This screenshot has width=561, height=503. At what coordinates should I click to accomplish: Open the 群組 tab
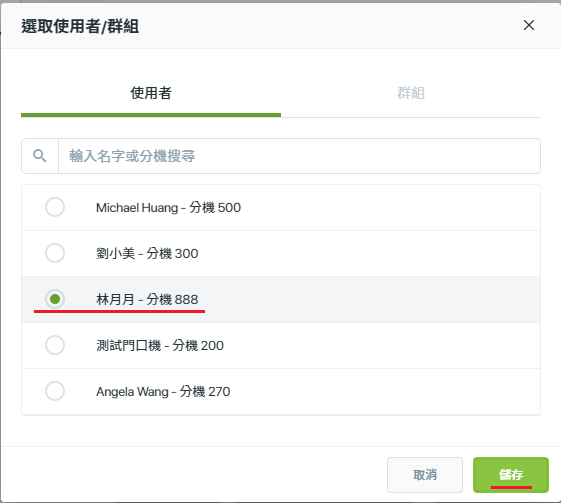pyautogui.click(x=411, y=93)
